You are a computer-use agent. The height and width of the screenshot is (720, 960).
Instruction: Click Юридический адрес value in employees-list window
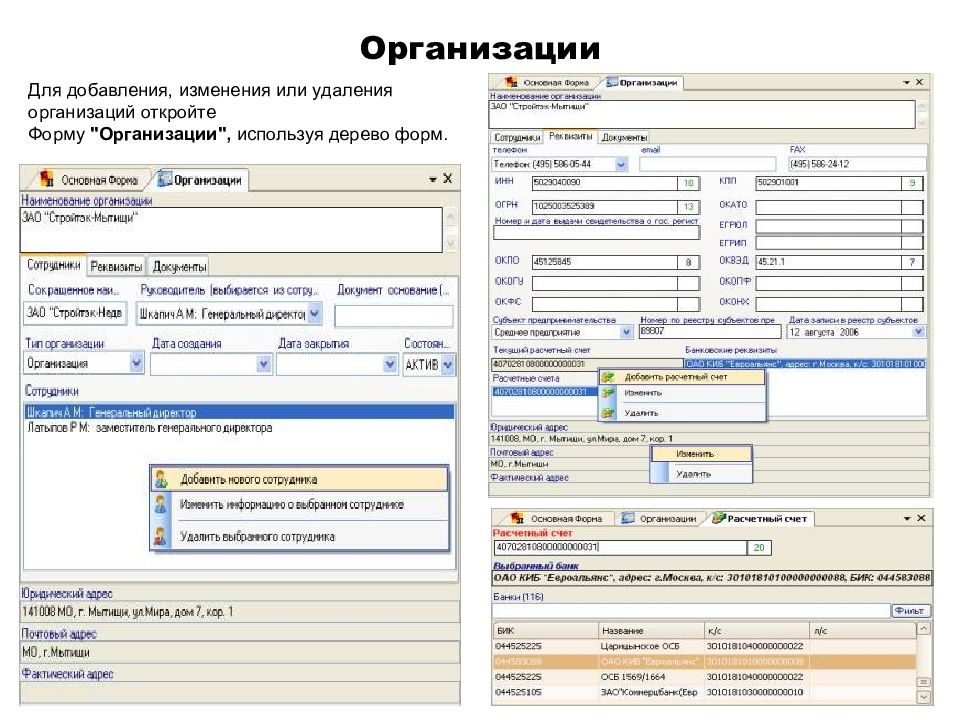coord(239,612)
